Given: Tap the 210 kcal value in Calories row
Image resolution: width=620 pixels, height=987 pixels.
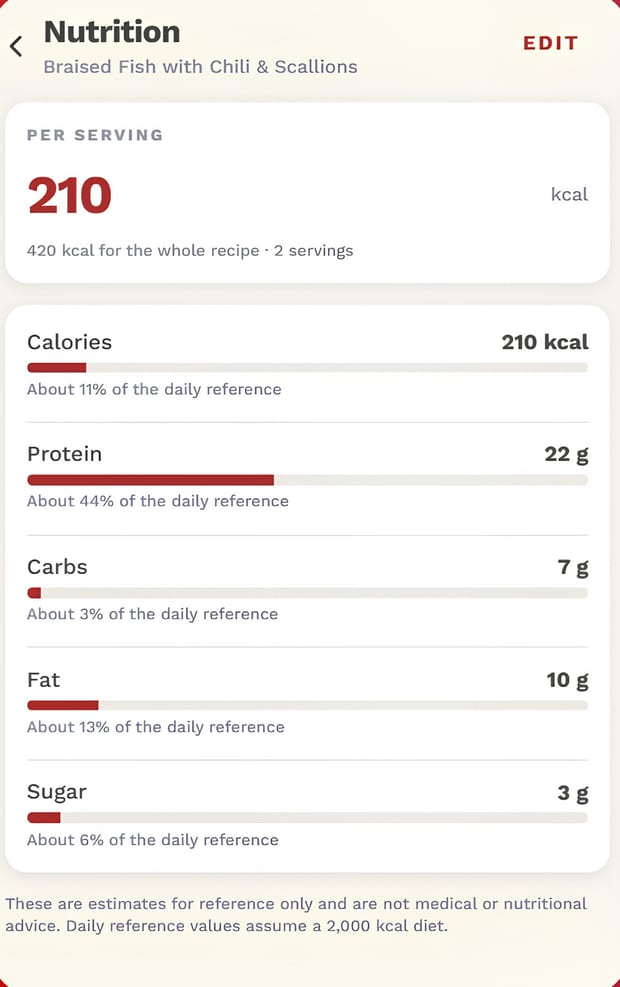Looking at the screenshot, I should click(545, 342).
